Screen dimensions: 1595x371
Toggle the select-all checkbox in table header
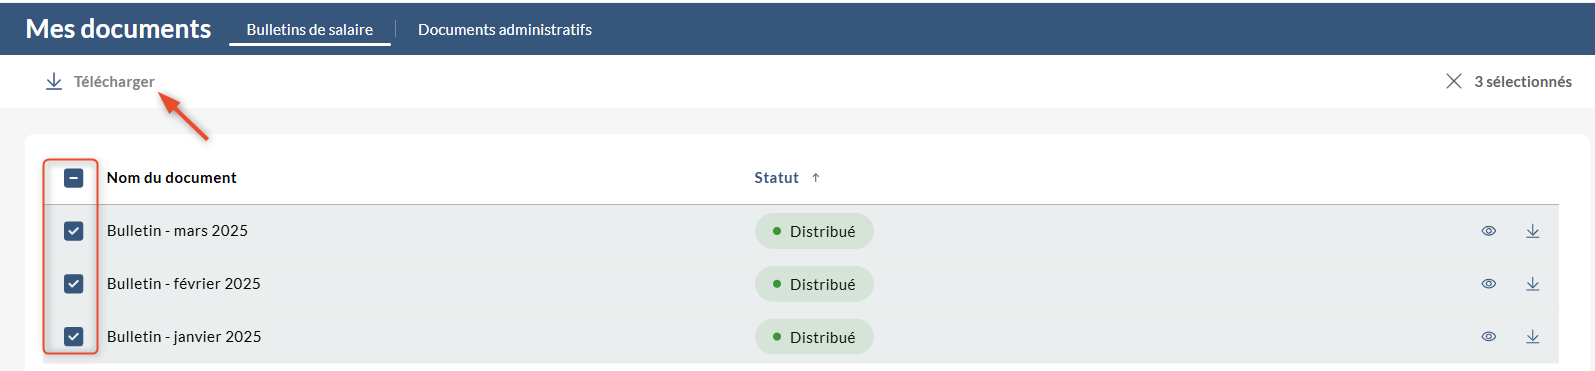[73, 178]
